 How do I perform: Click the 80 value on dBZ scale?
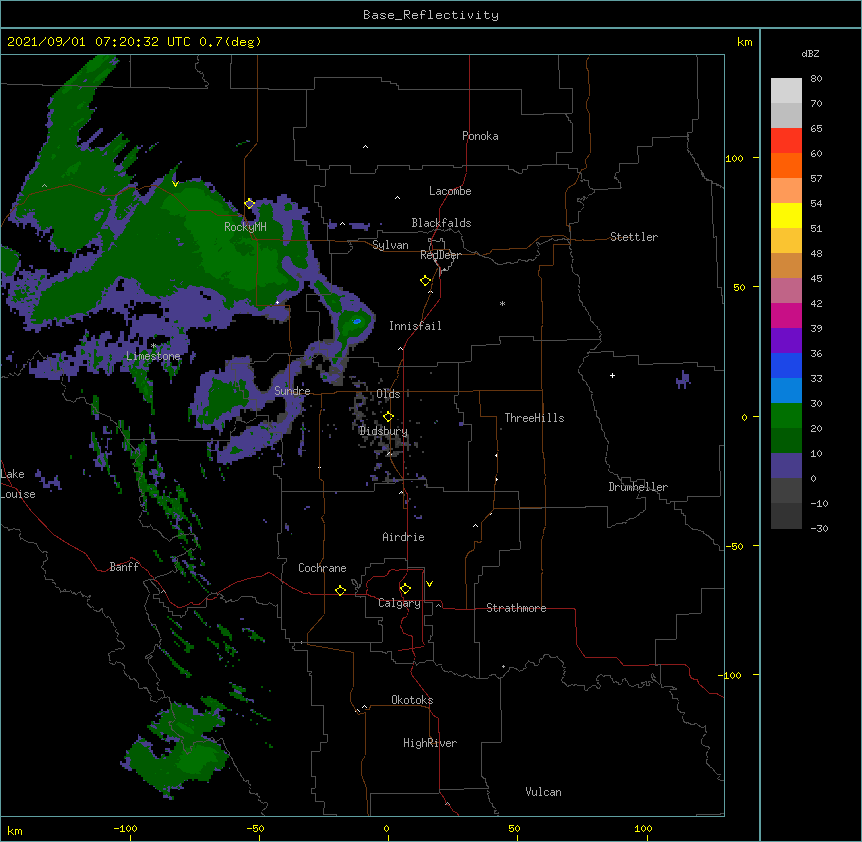point(816,79)
